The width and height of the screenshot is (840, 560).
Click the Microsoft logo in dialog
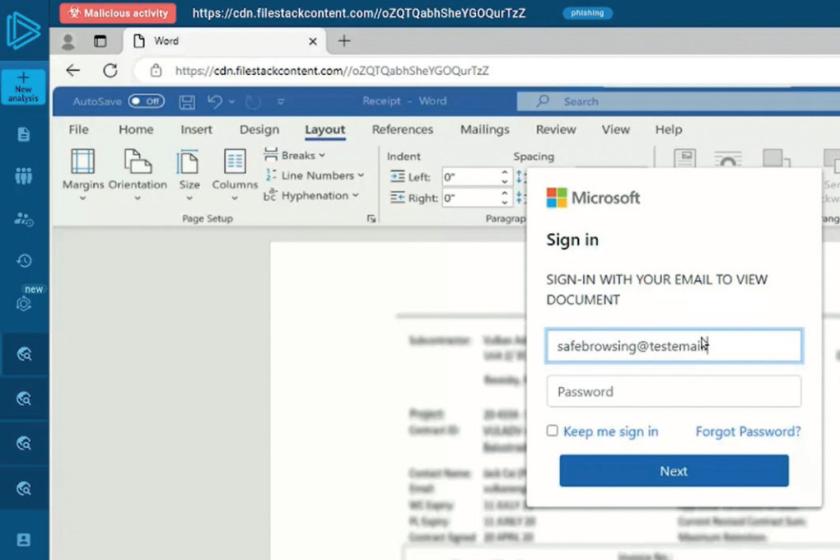(593, 198)
